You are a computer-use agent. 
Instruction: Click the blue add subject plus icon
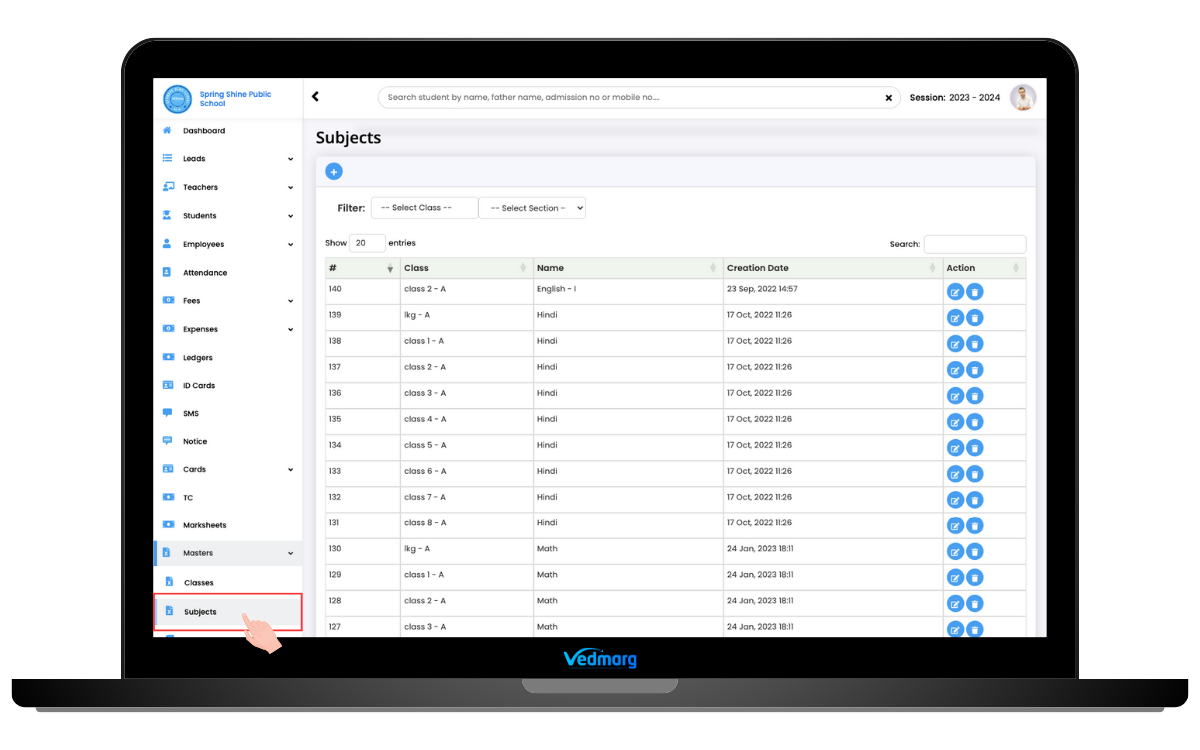[334, 172]
